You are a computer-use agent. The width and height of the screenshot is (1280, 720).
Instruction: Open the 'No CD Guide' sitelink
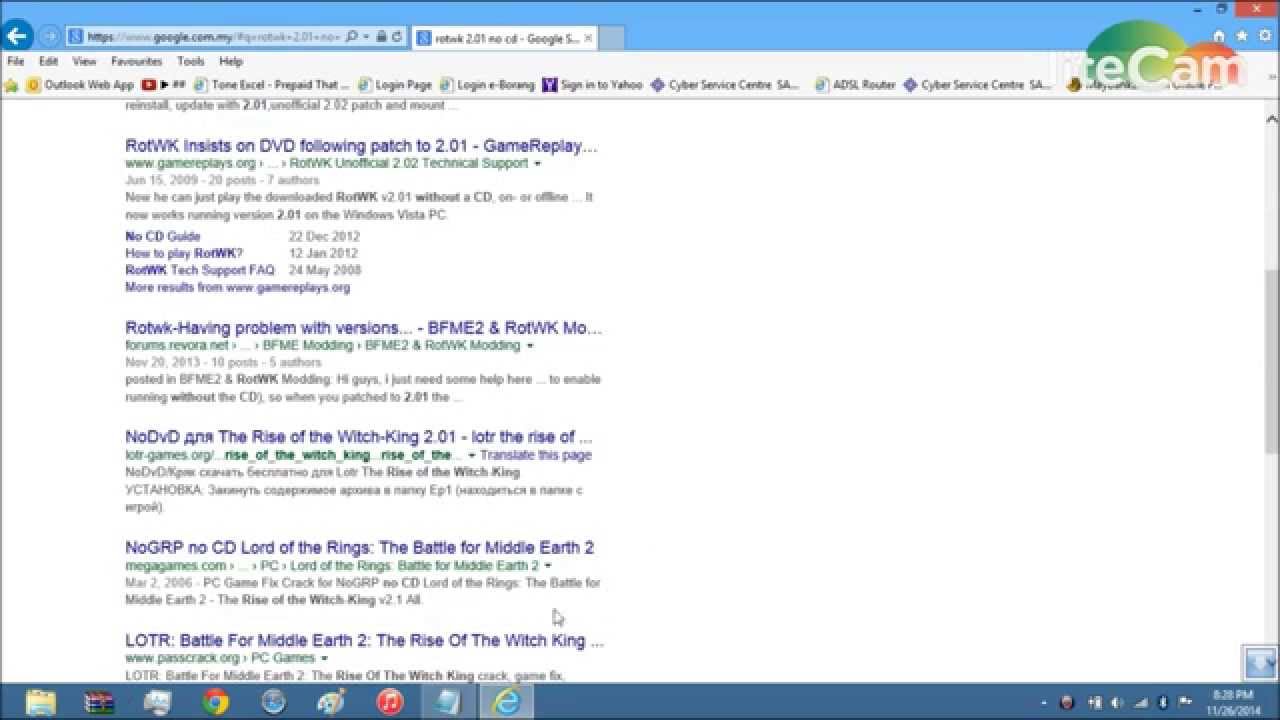coord(163,237)
